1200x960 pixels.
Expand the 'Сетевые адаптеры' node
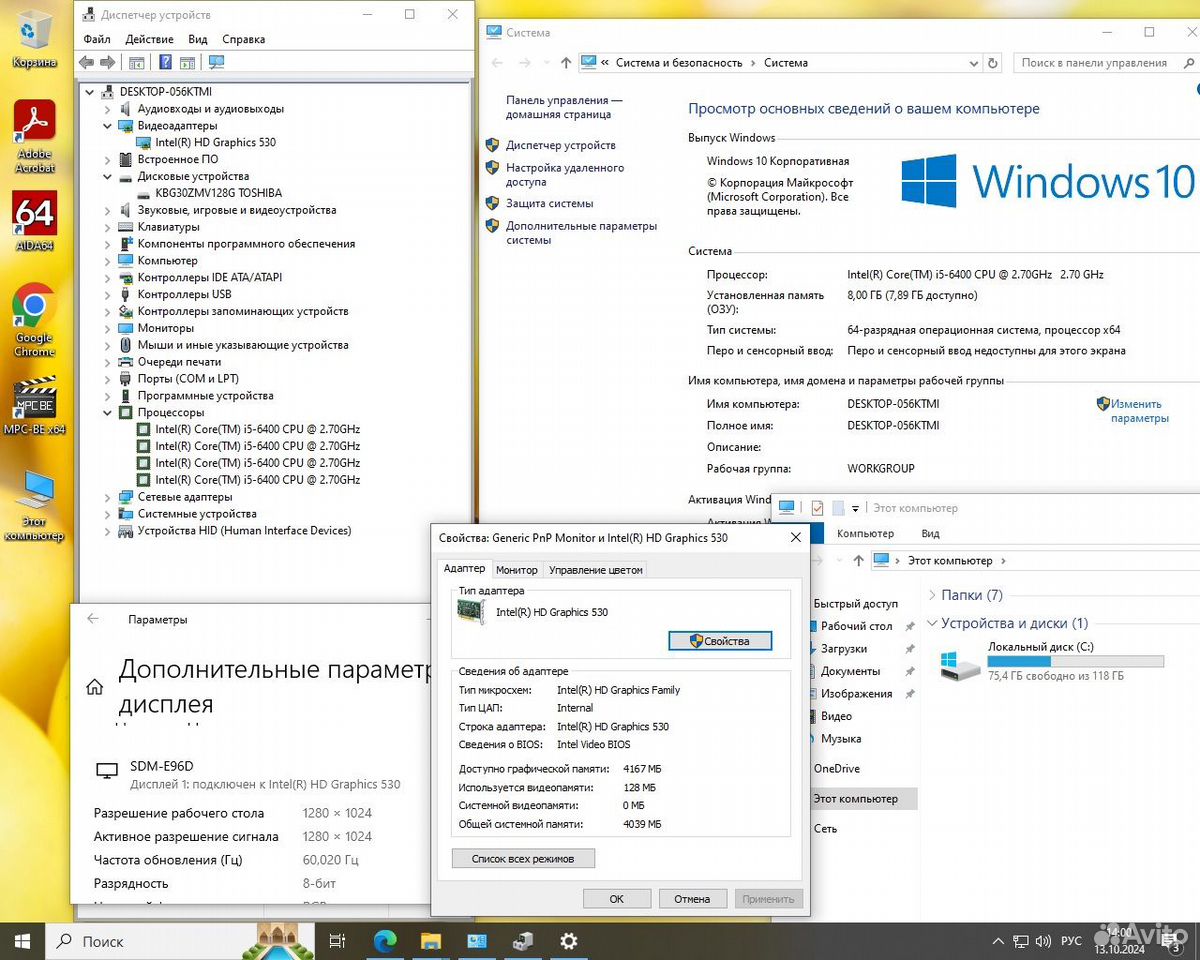click(108, 497)
